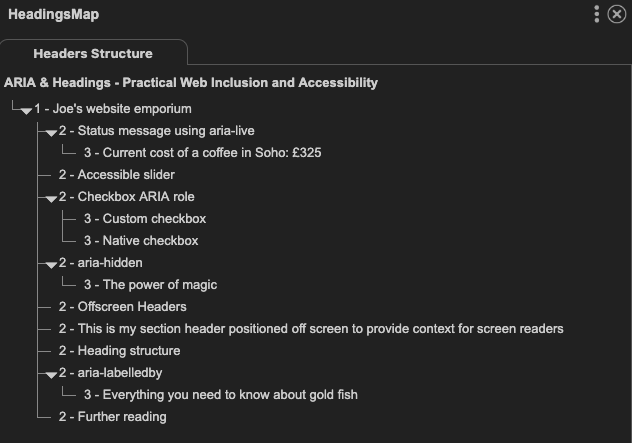Go to Further reading heading
The height and width of the screenshot is (443, 632).
112,417
